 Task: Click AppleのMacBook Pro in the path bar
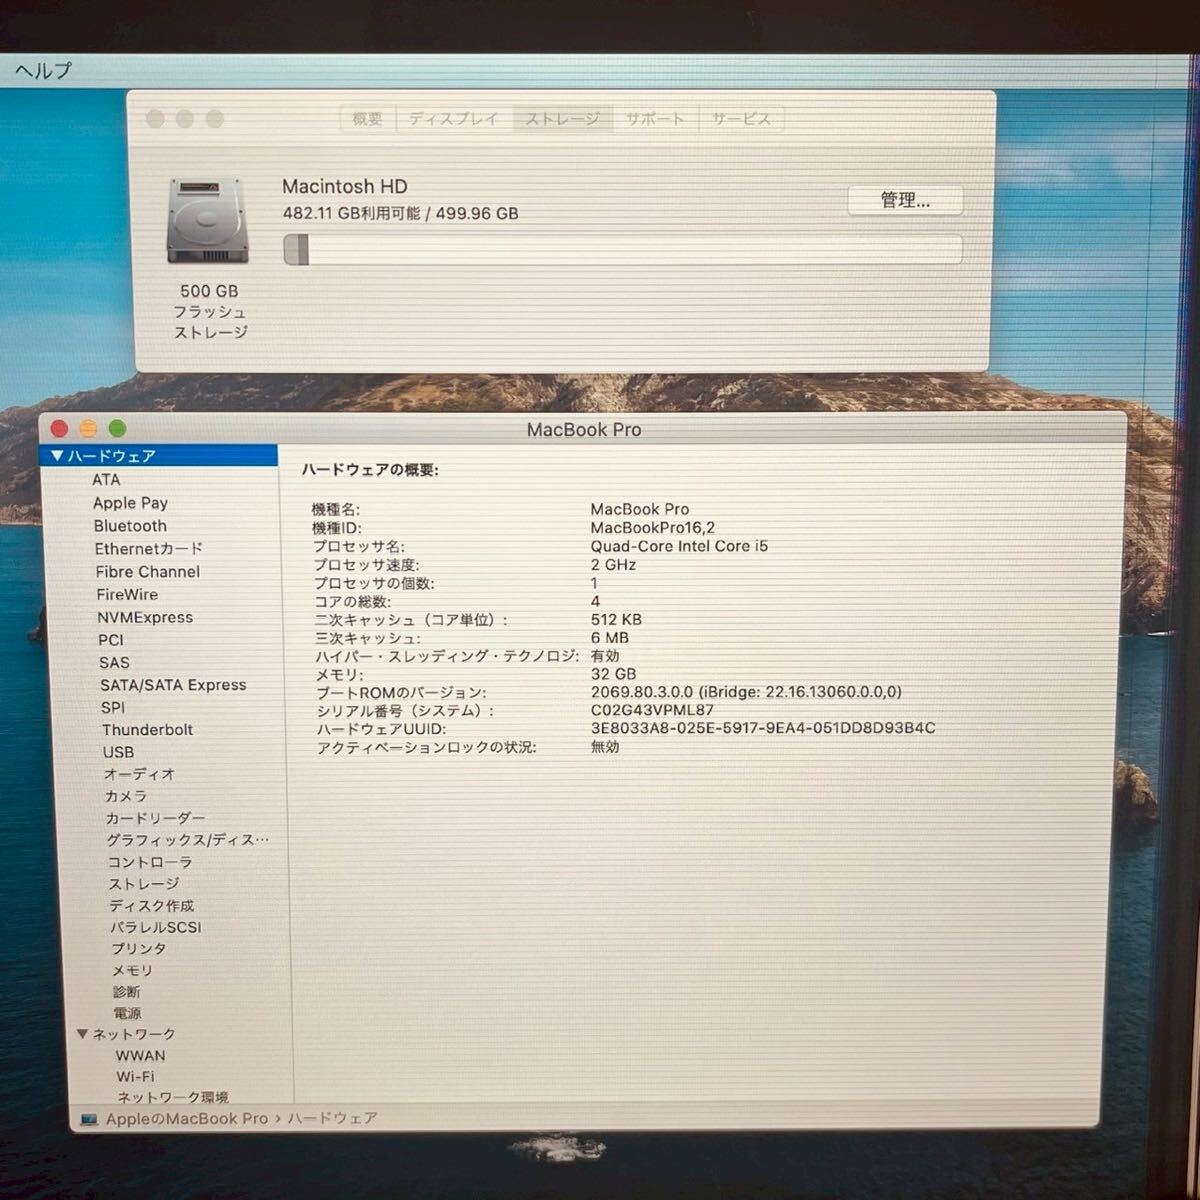tap(187, 1119)
